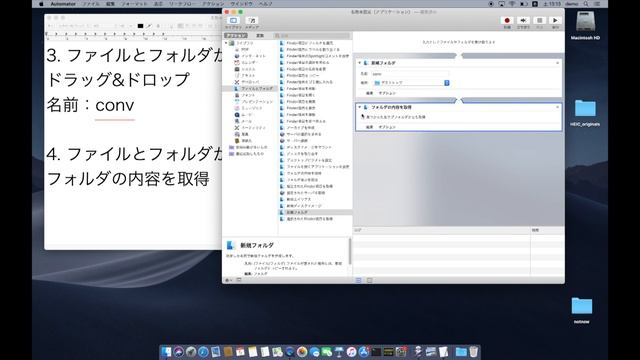Select メール category in library
640x360 pixels.
point(246,121)
